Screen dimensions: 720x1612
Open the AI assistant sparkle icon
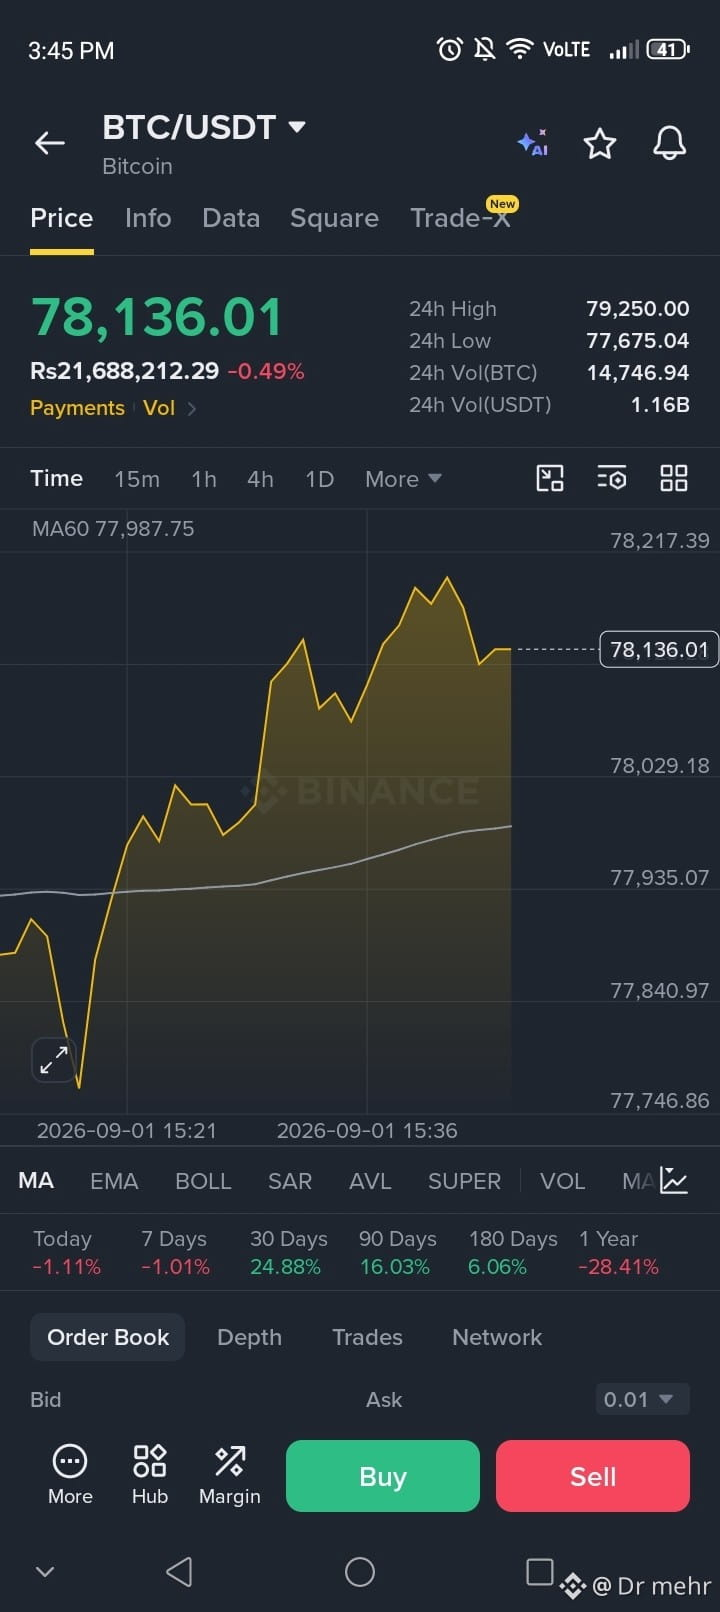(x=533, y=143)
